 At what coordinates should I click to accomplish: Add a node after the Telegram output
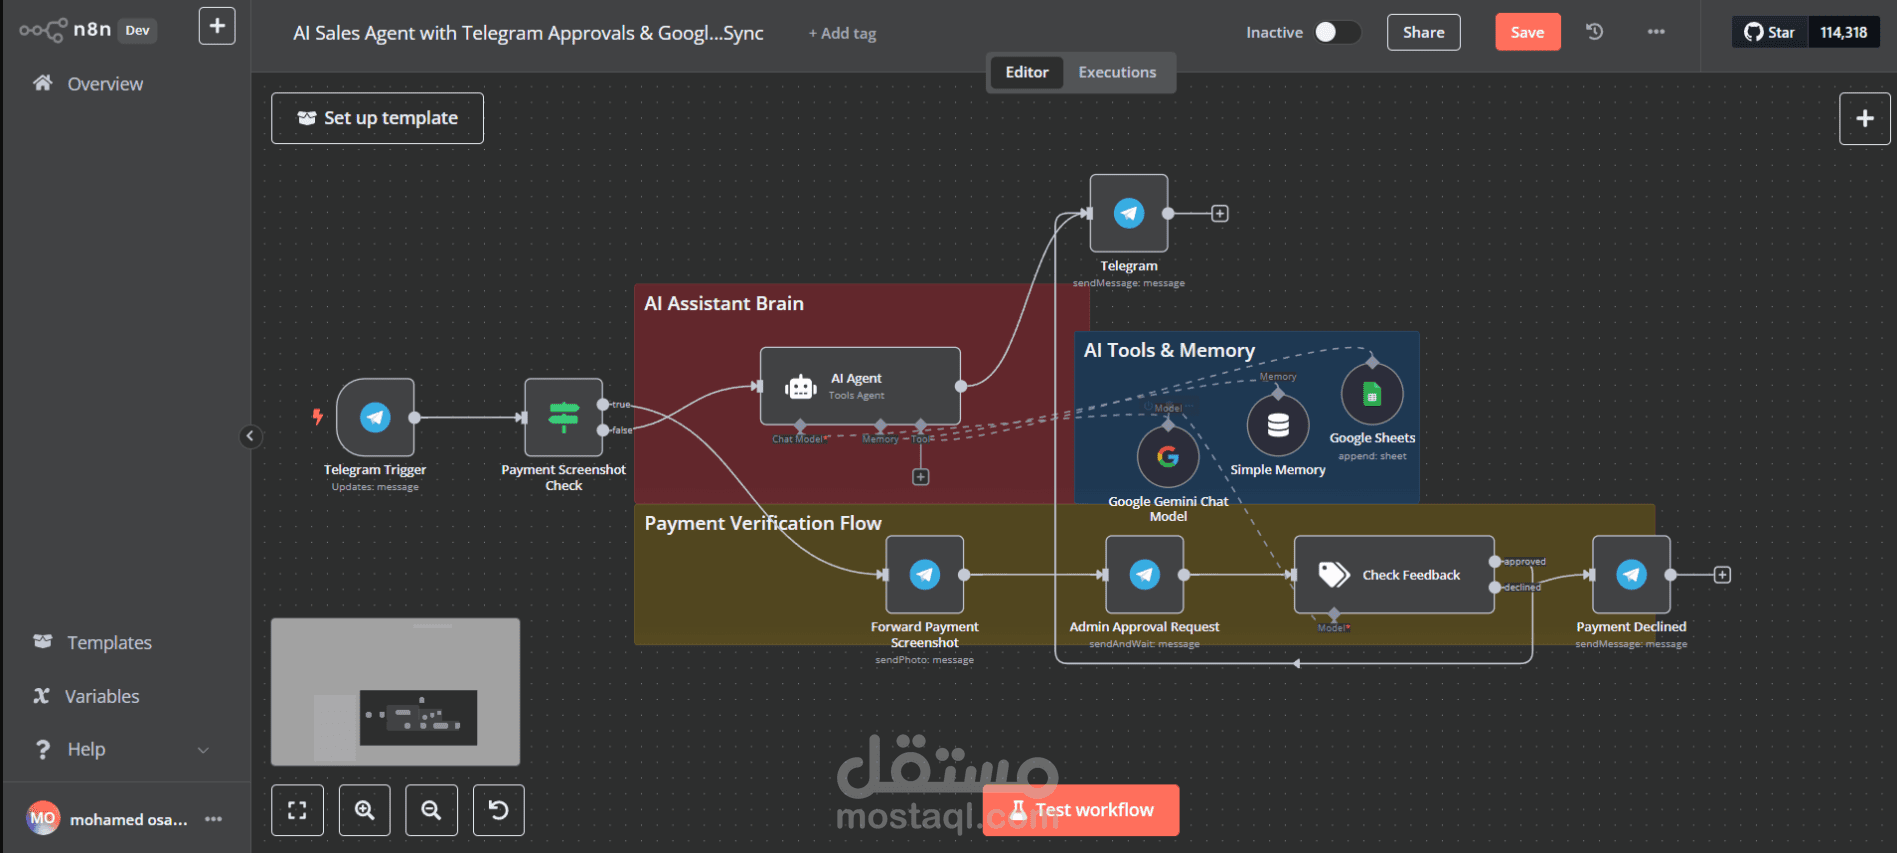tap(1220, 213)
